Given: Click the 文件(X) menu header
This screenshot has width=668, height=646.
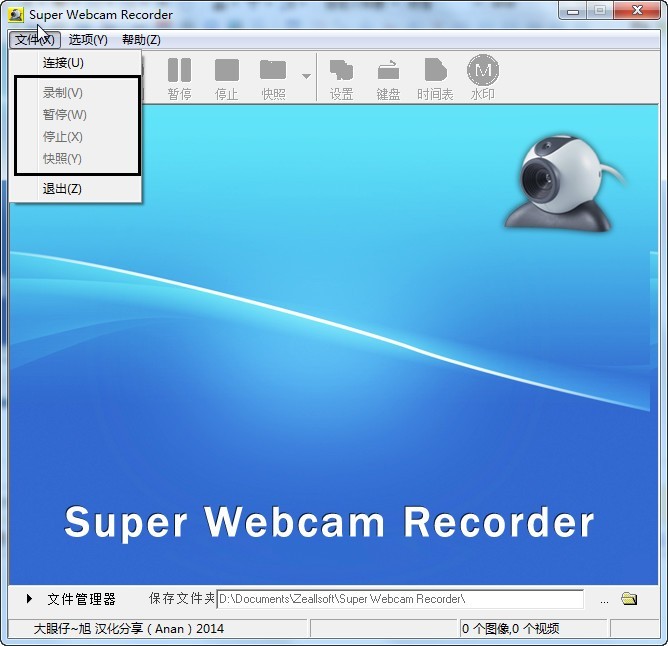Looking at the screenshot, I should pyautogui.click(x=35, y=40).
